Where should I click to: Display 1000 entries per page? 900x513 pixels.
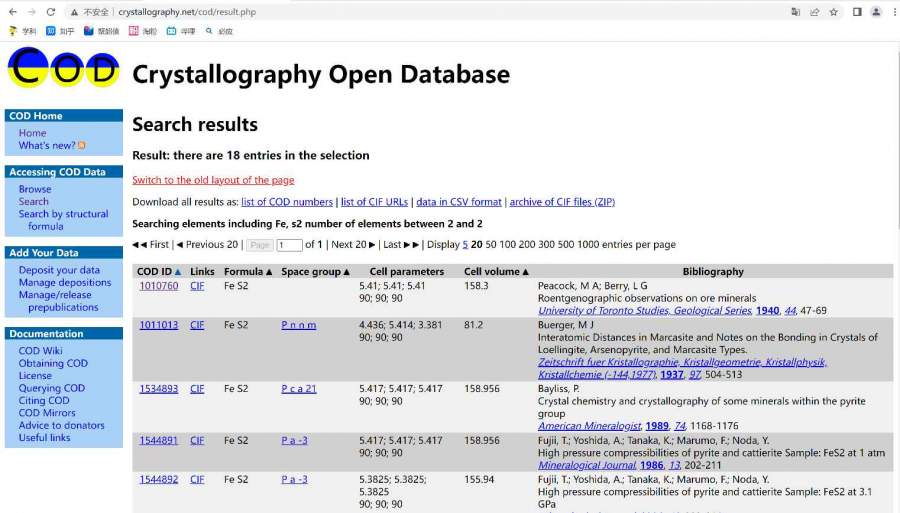[588, 244]
